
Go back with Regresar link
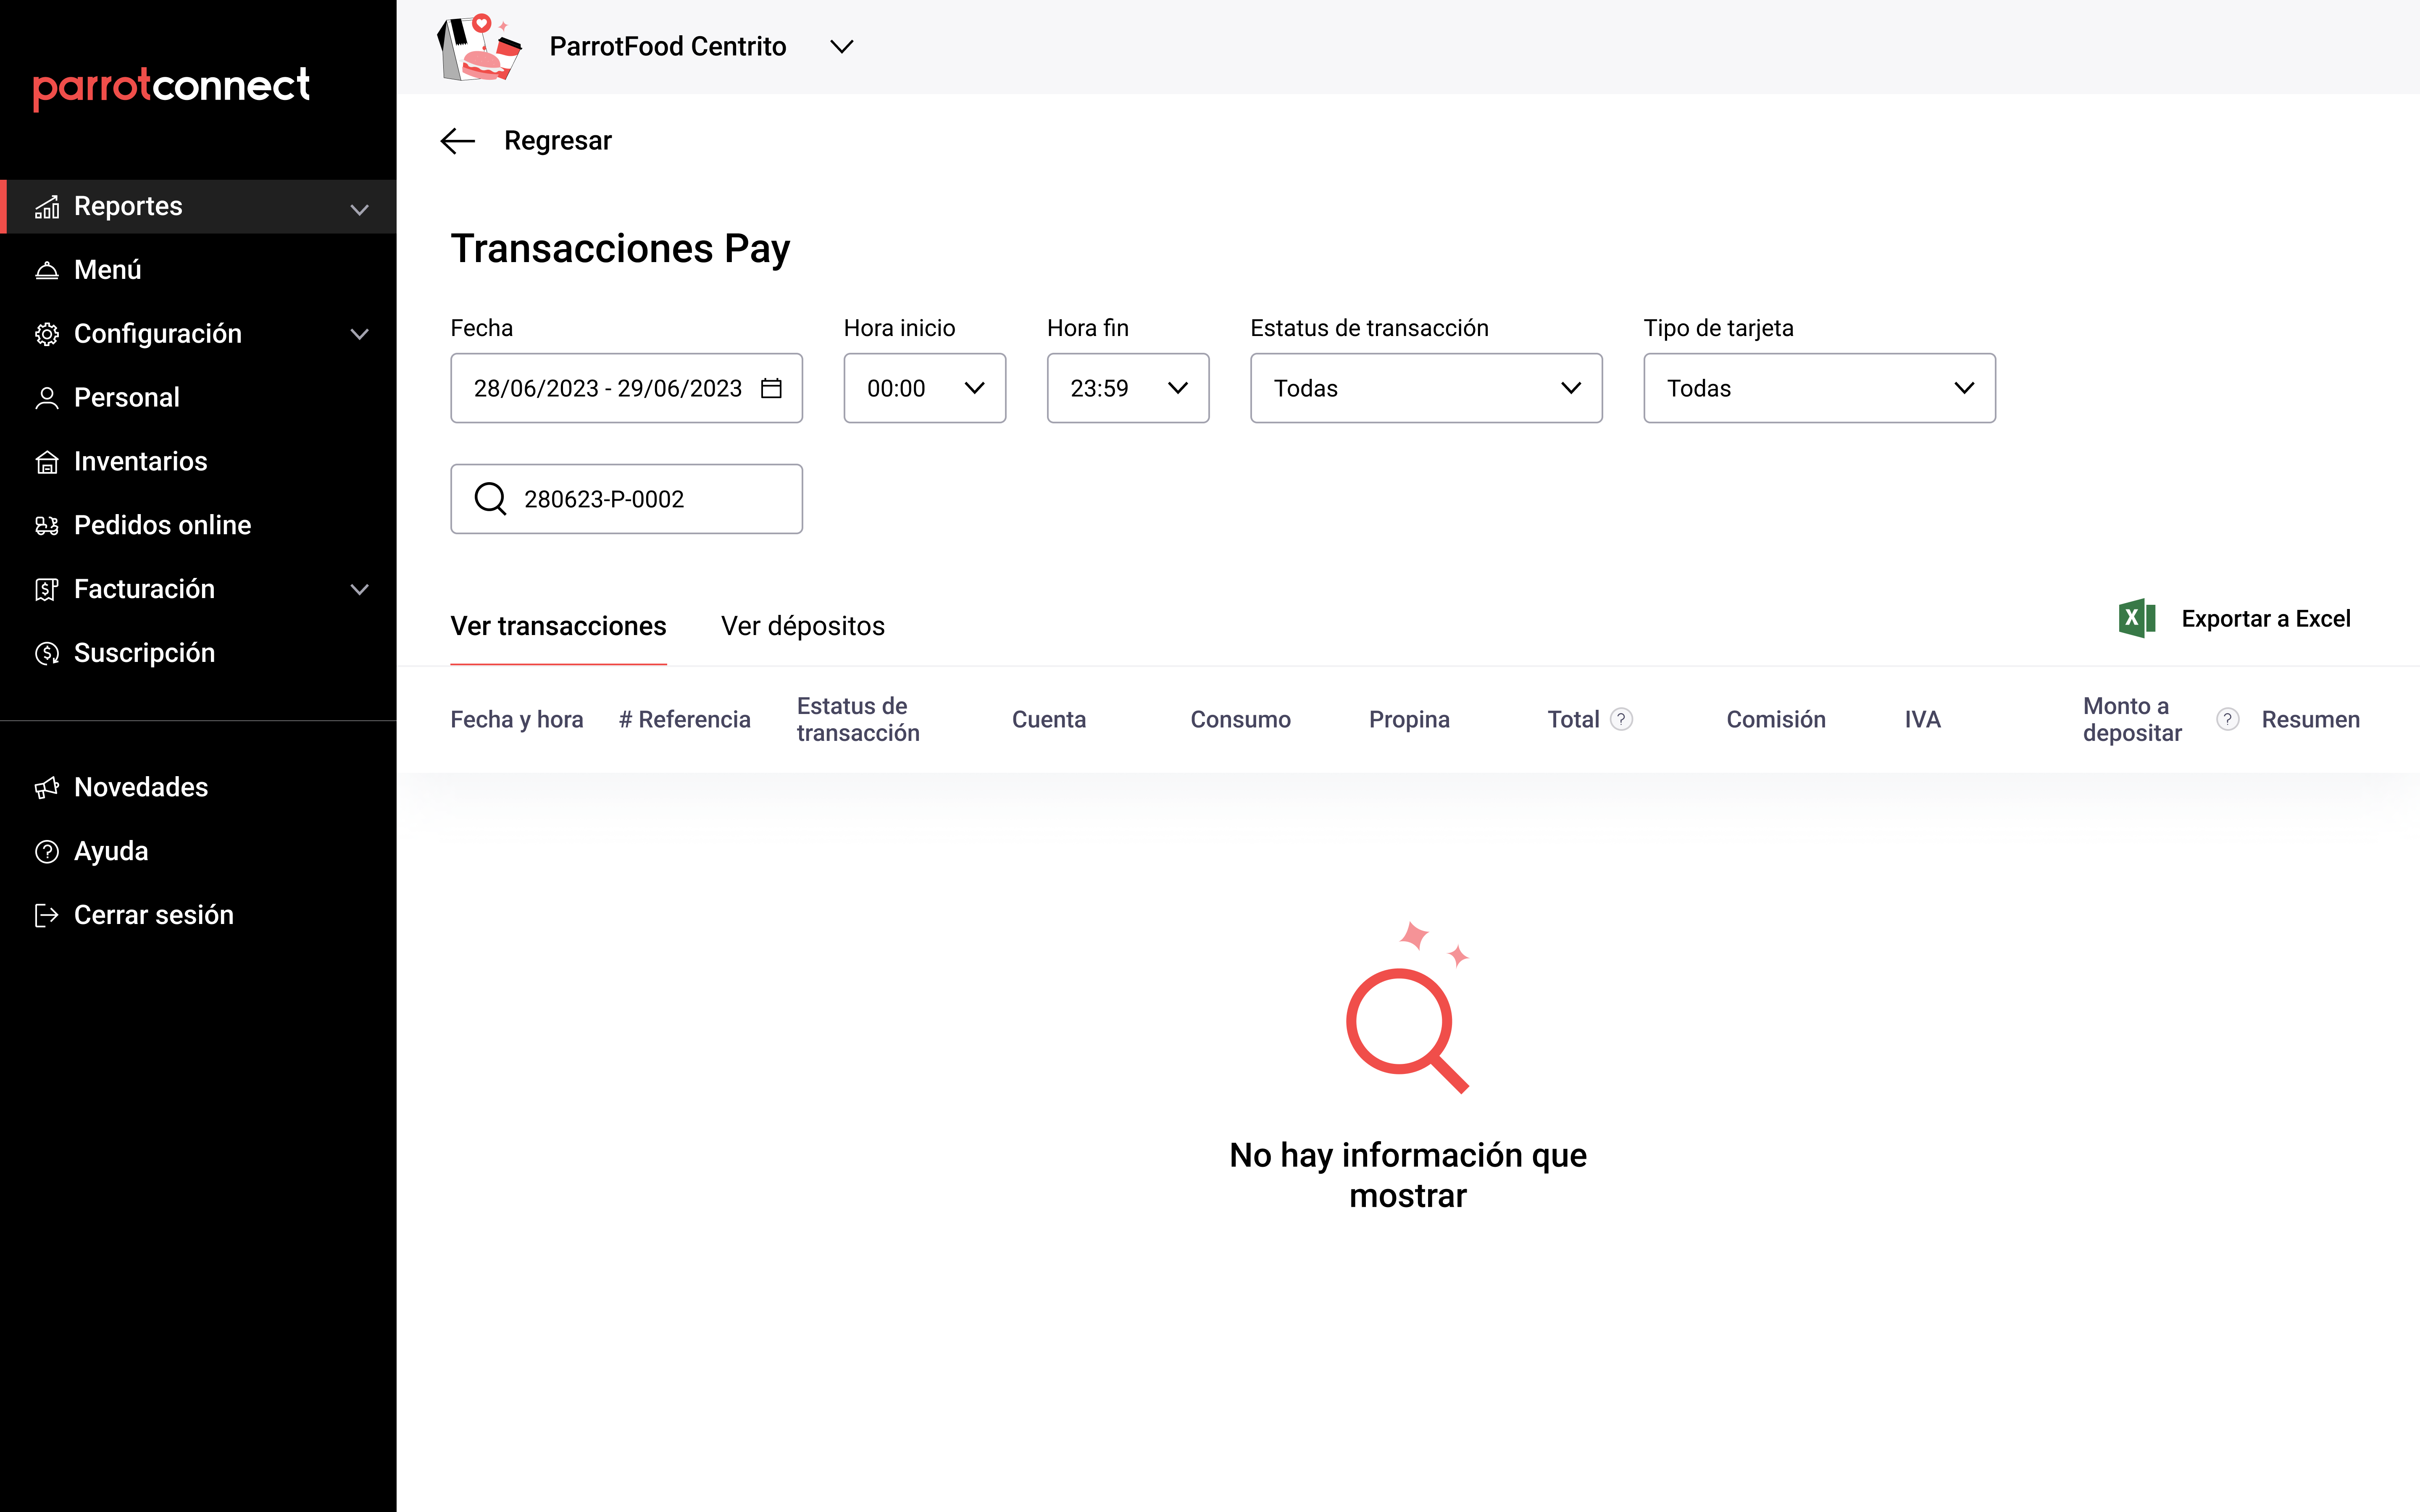(557, 141)
